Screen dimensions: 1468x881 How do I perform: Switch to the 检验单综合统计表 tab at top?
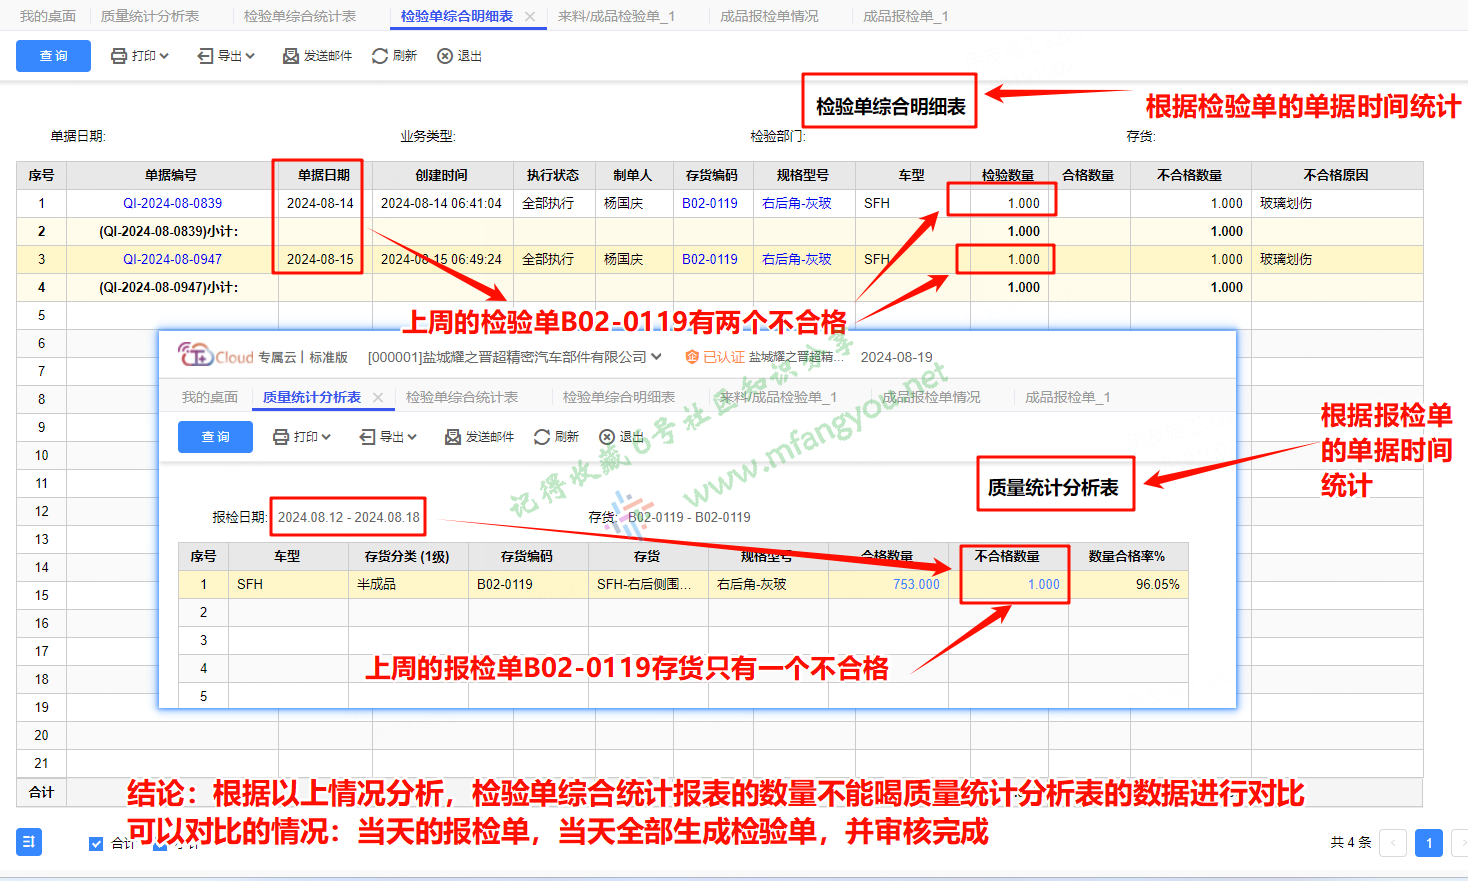coord(300,16)
